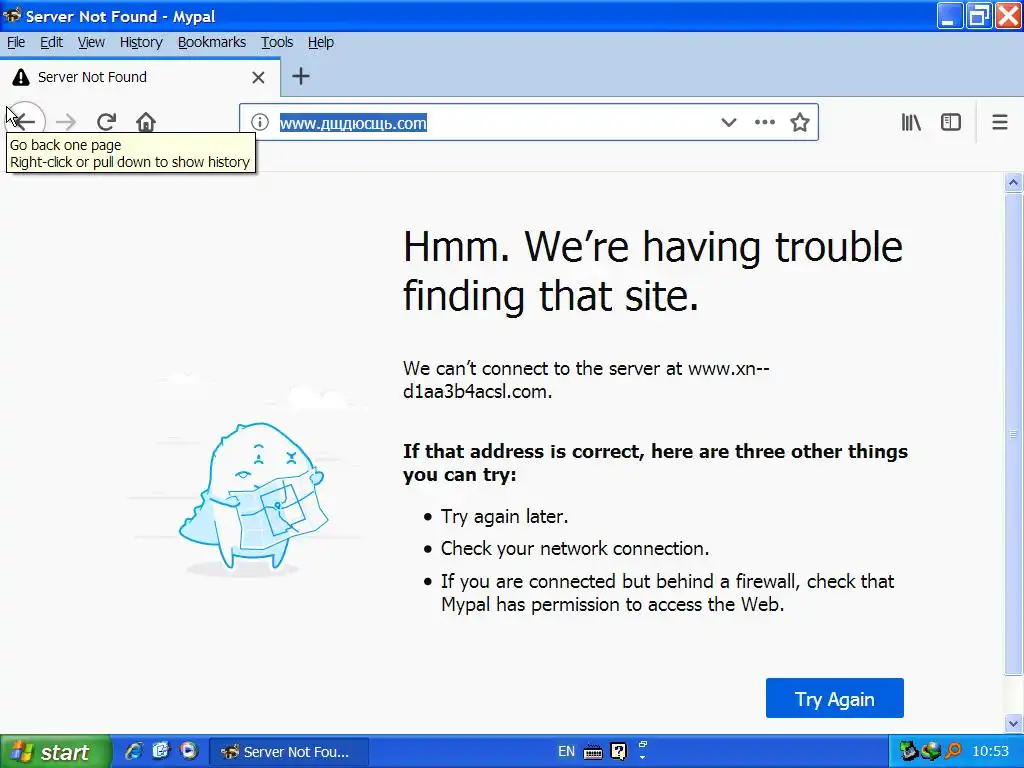
Task: Select Server Not Found taskbar button
Action: coord(289,752)
